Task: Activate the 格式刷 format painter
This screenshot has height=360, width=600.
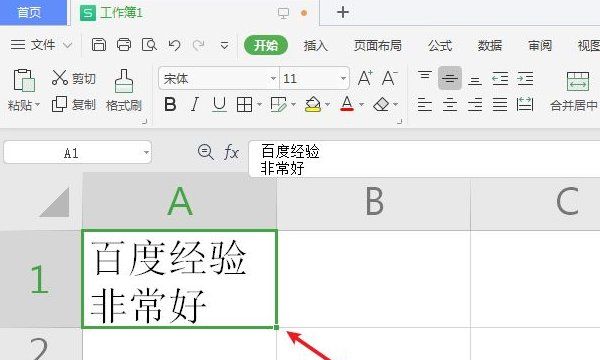Action: tap(124, 90)
